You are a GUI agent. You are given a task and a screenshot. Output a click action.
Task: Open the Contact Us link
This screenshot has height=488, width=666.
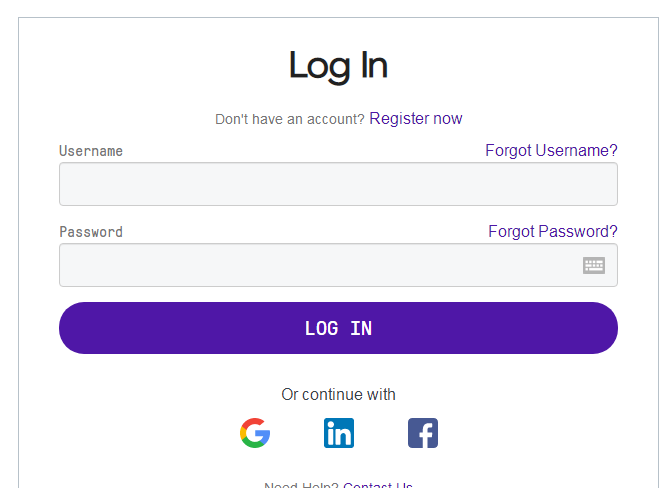click(378, 485)
